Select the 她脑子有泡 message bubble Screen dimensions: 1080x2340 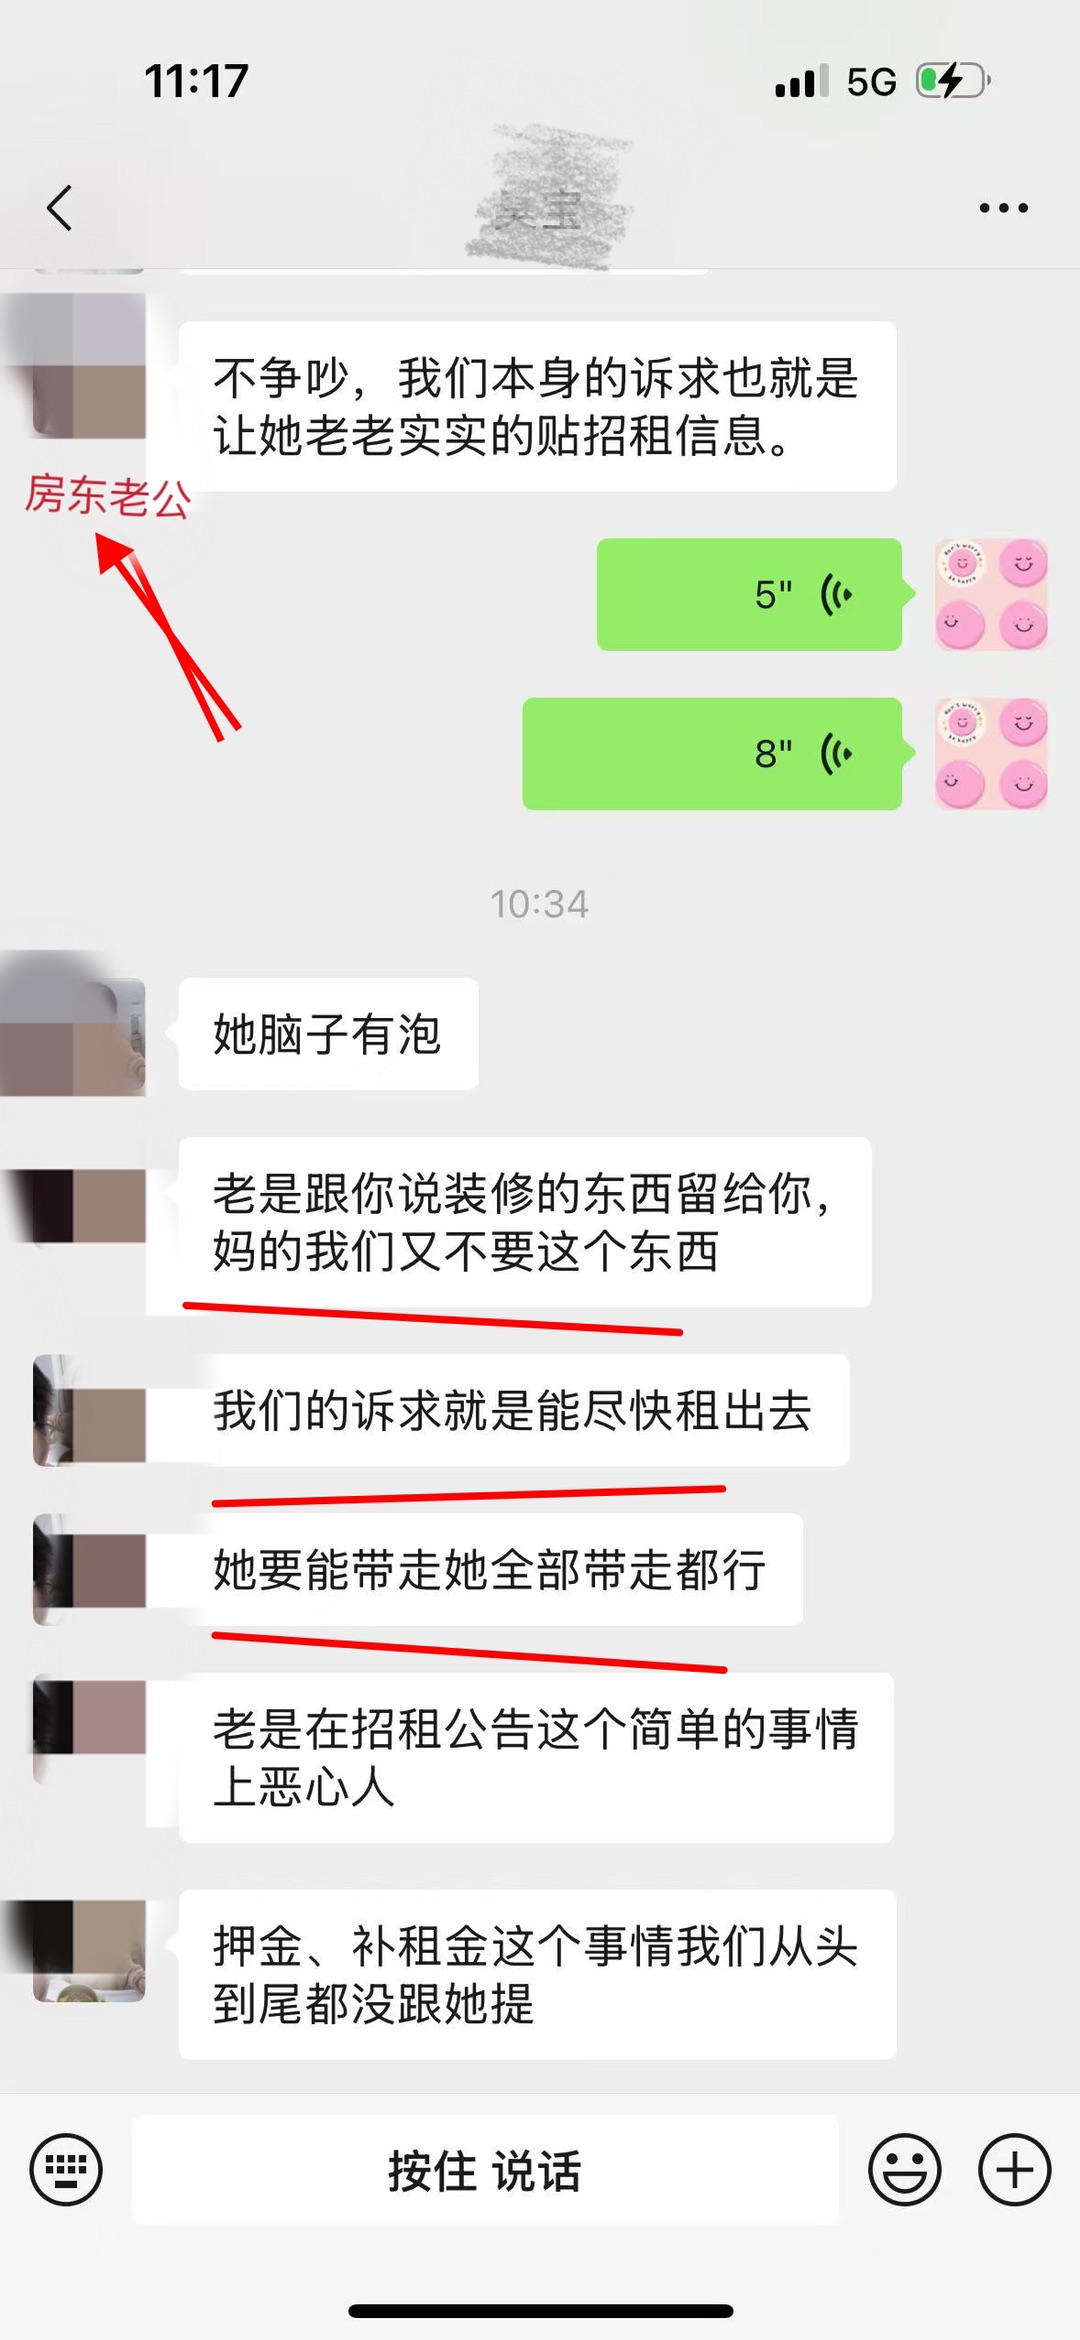(328, 1034)
